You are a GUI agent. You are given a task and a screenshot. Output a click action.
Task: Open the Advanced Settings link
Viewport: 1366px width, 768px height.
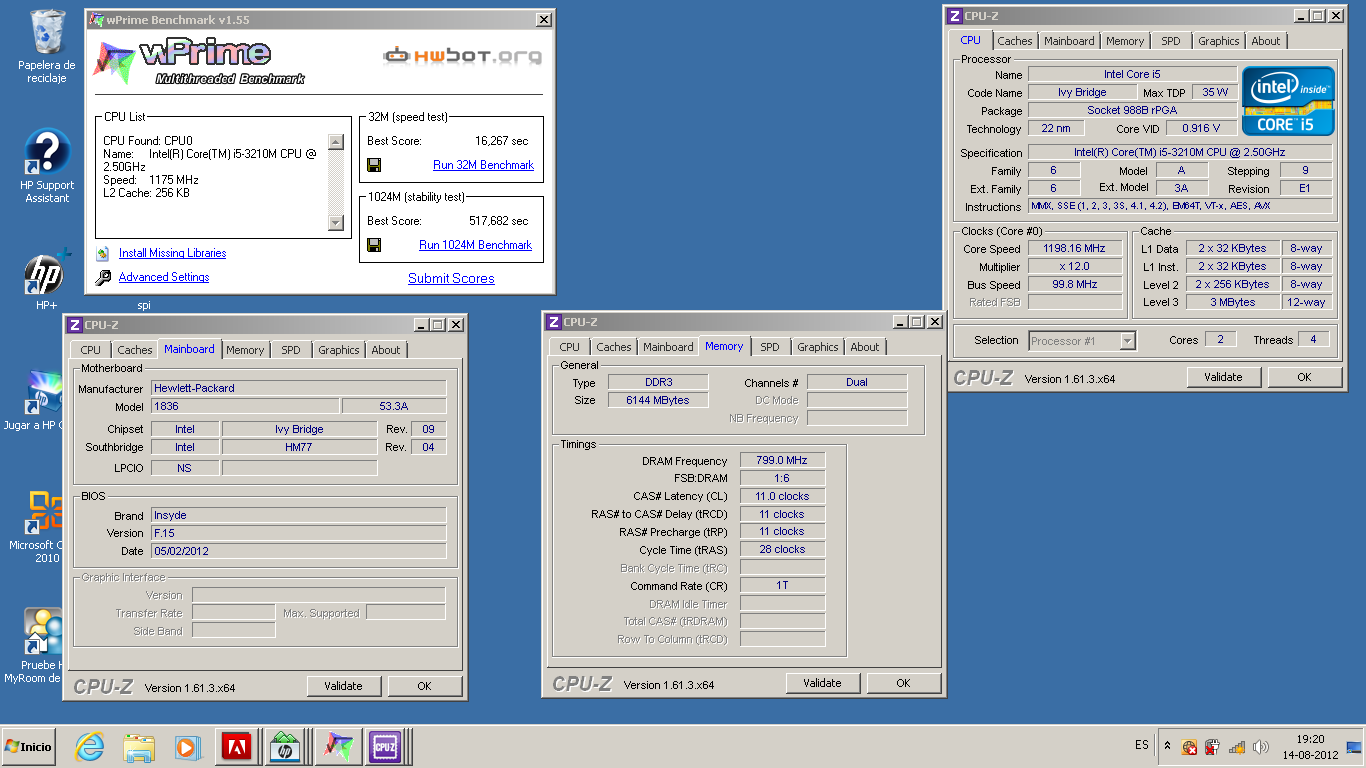(x=164, y=277)
